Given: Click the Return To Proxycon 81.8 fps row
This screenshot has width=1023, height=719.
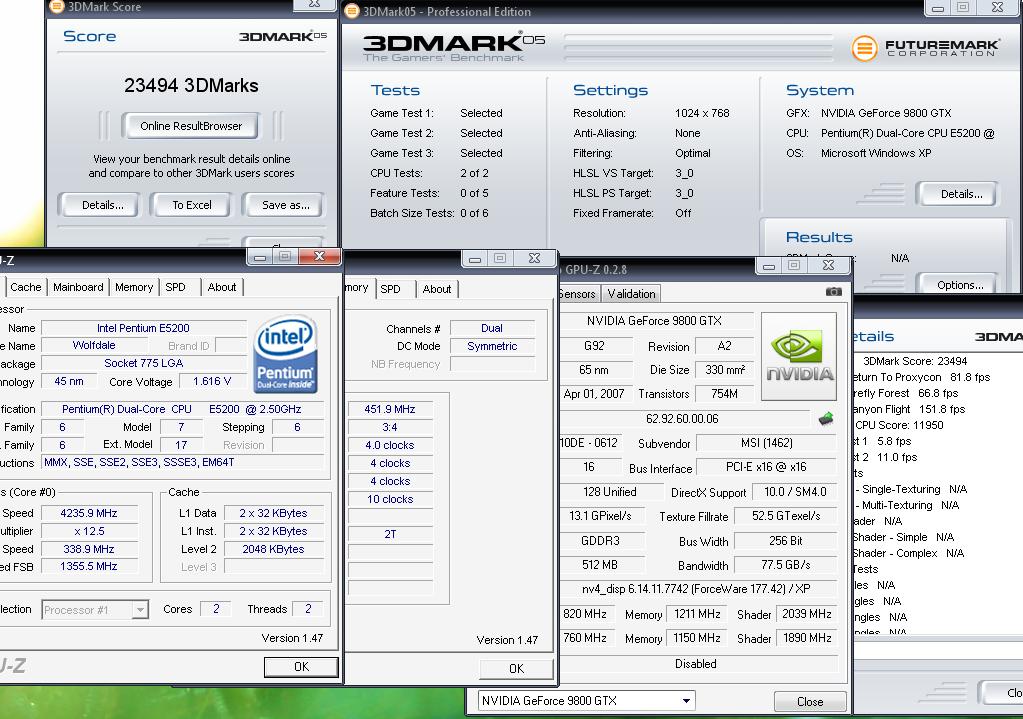Looking at the screenshot, I should pos(922,377).
